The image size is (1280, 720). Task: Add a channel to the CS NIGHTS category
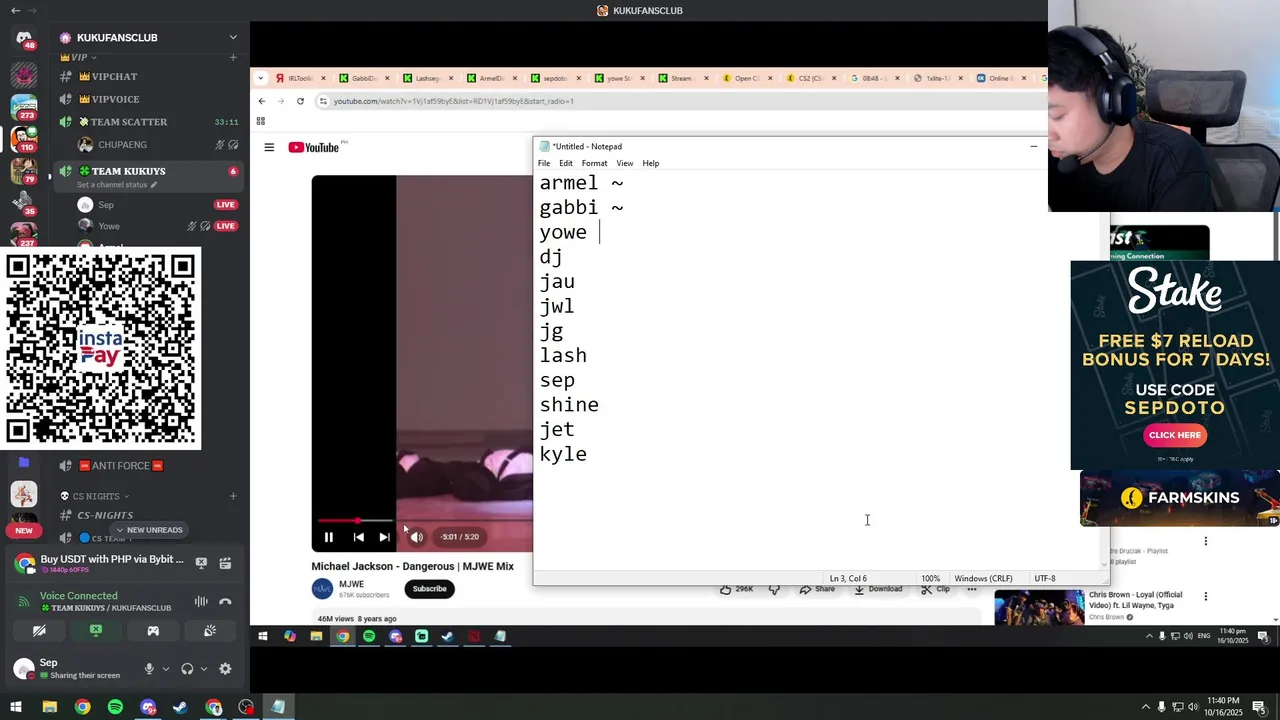[233, 496]
